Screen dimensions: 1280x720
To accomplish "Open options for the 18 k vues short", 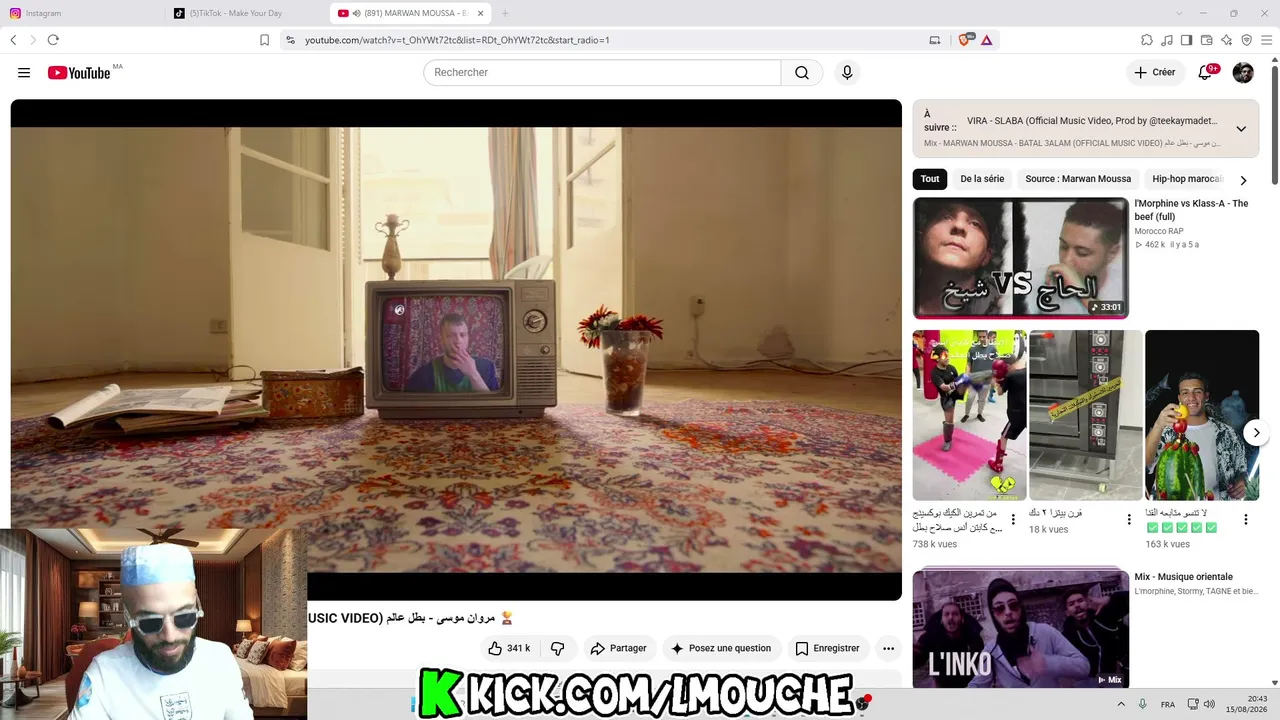I will pyautogui.click(x=1129, y=519).
